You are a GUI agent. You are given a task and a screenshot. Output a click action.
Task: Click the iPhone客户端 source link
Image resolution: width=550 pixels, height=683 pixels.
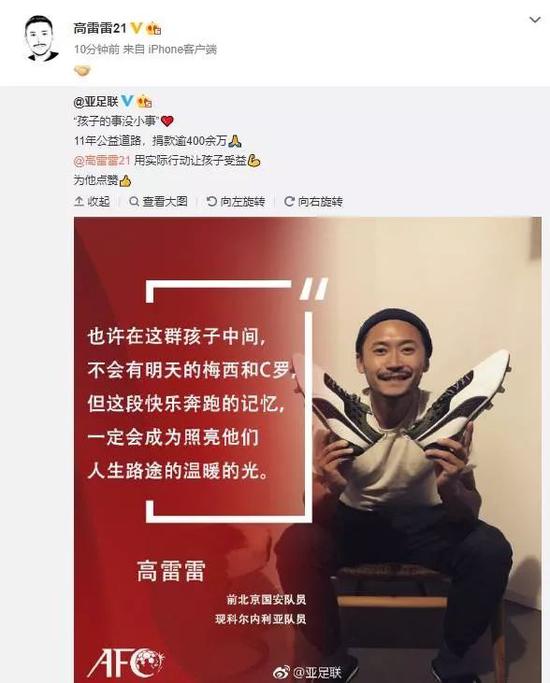click(x=182, y=49)
